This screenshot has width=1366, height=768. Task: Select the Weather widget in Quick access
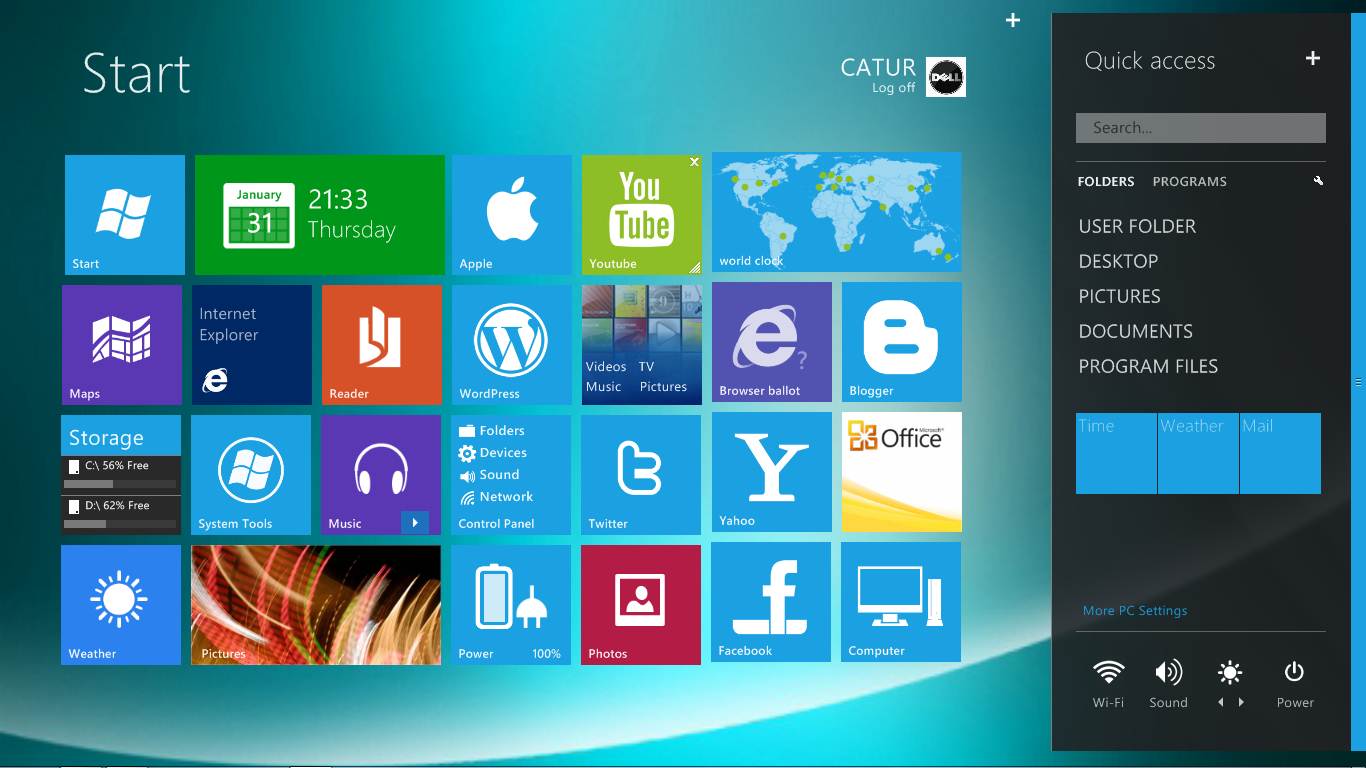pos(1198,453)
